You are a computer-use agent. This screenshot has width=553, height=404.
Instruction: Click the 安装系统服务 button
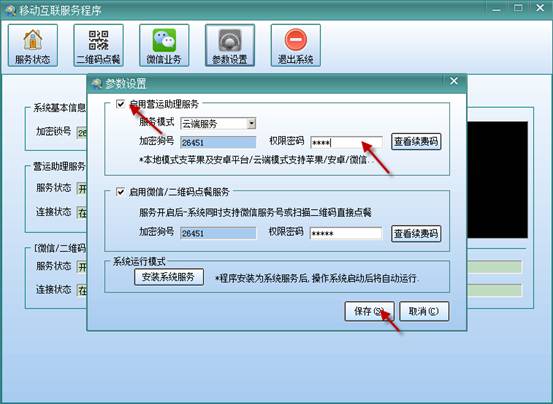169,277
